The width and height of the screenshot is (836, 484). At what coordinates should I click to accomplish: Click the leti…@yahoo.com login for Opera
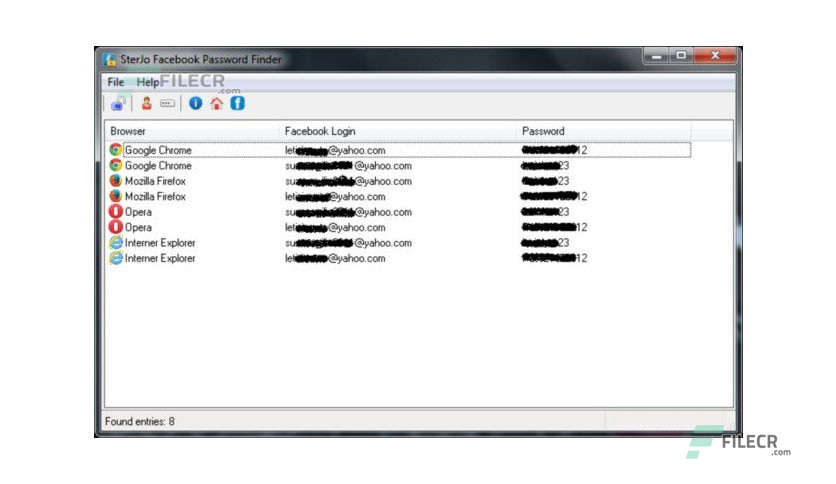(335, 228)
